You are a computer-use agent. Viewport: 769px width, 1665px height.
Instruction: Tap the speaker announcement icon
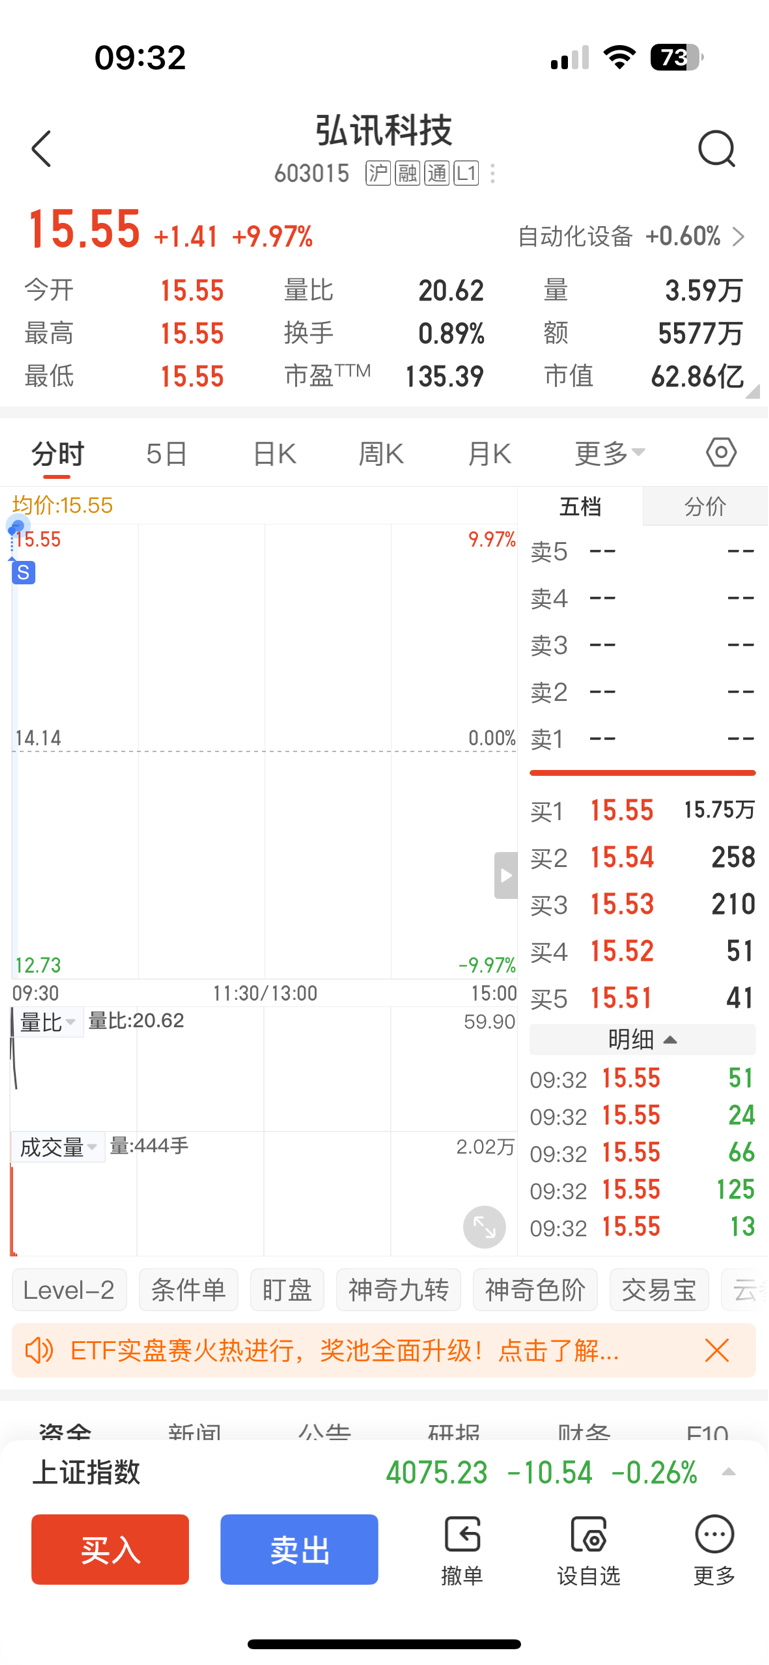(39, 1351)
